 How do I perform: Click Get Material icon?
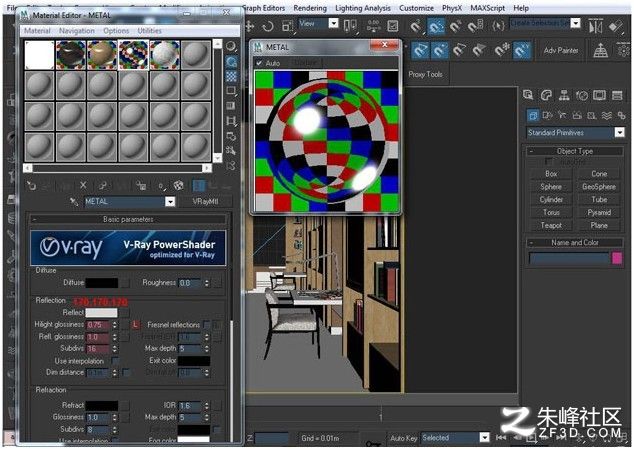coord(31,186)
